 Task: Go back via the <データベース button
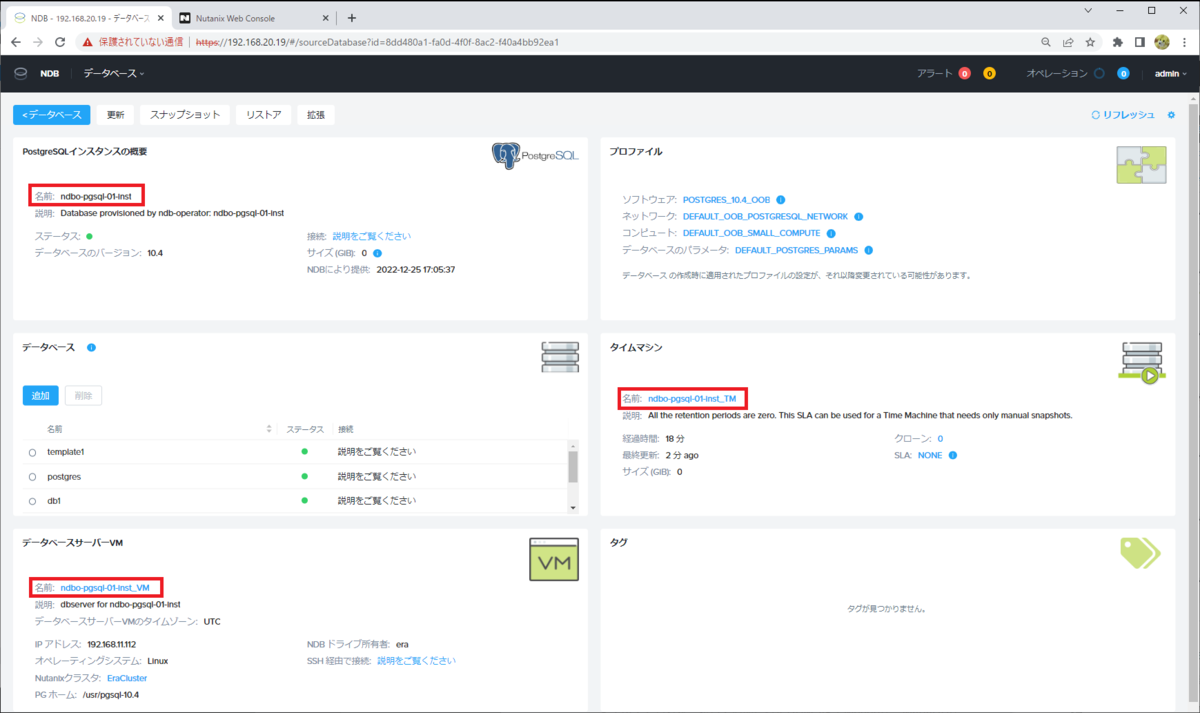coord(52,115)
